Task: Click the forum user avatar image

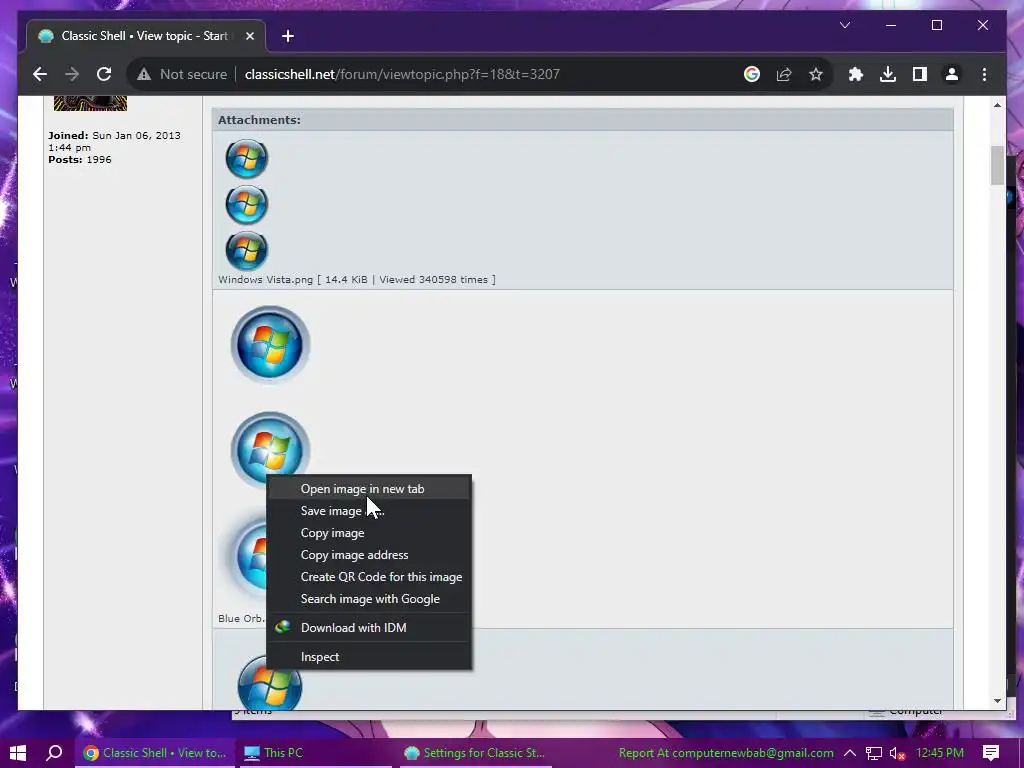Action: click(90, 103)
